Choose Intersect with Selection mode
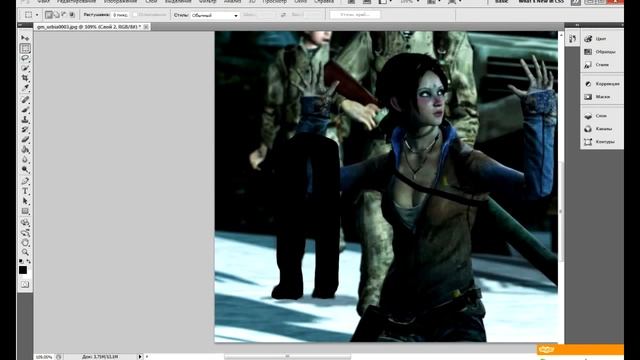Image resolution: width=640 pixels, height=360 pixels. [x=72, y=15]
